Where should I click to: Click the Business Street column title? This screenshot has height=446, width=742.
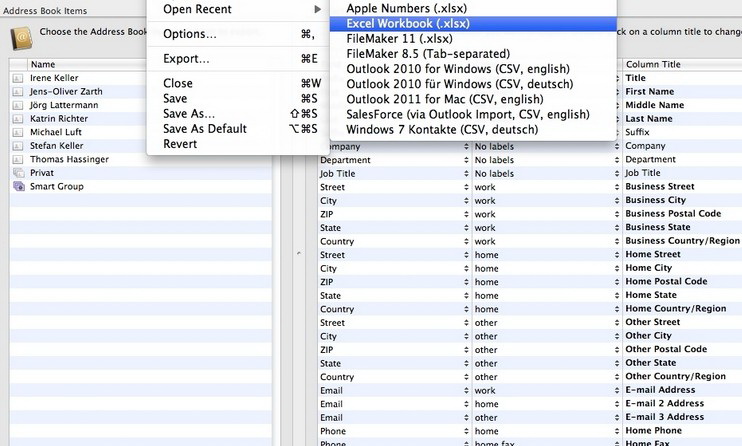point(660,187)
